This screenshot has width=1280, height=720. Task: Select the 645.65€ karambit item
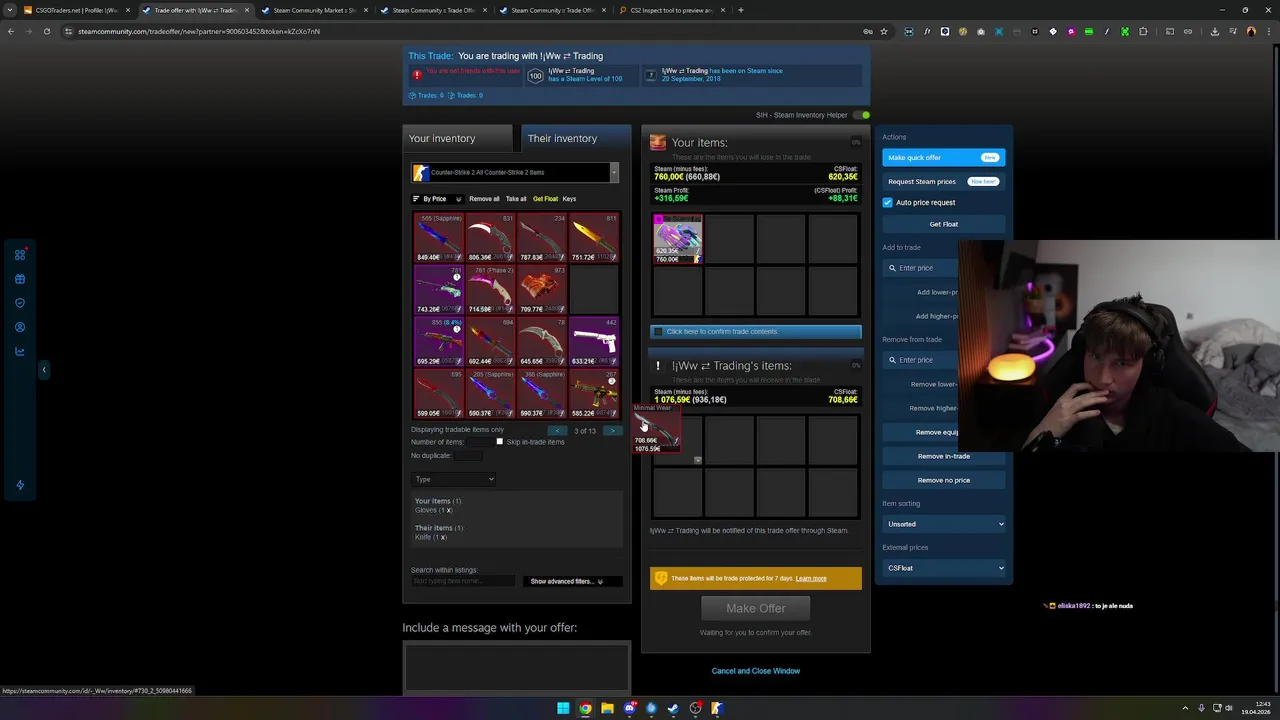(x=542, y=342)
